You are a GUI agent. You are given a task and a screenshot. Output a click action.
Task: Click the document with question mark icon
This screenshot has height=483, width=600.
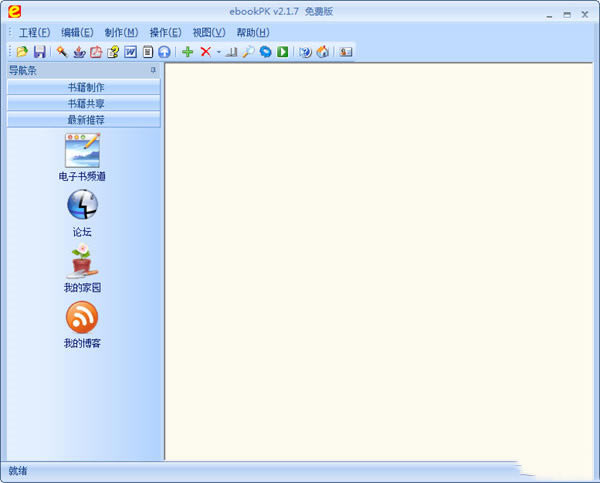pyautogui.click(x=113, y=52)
